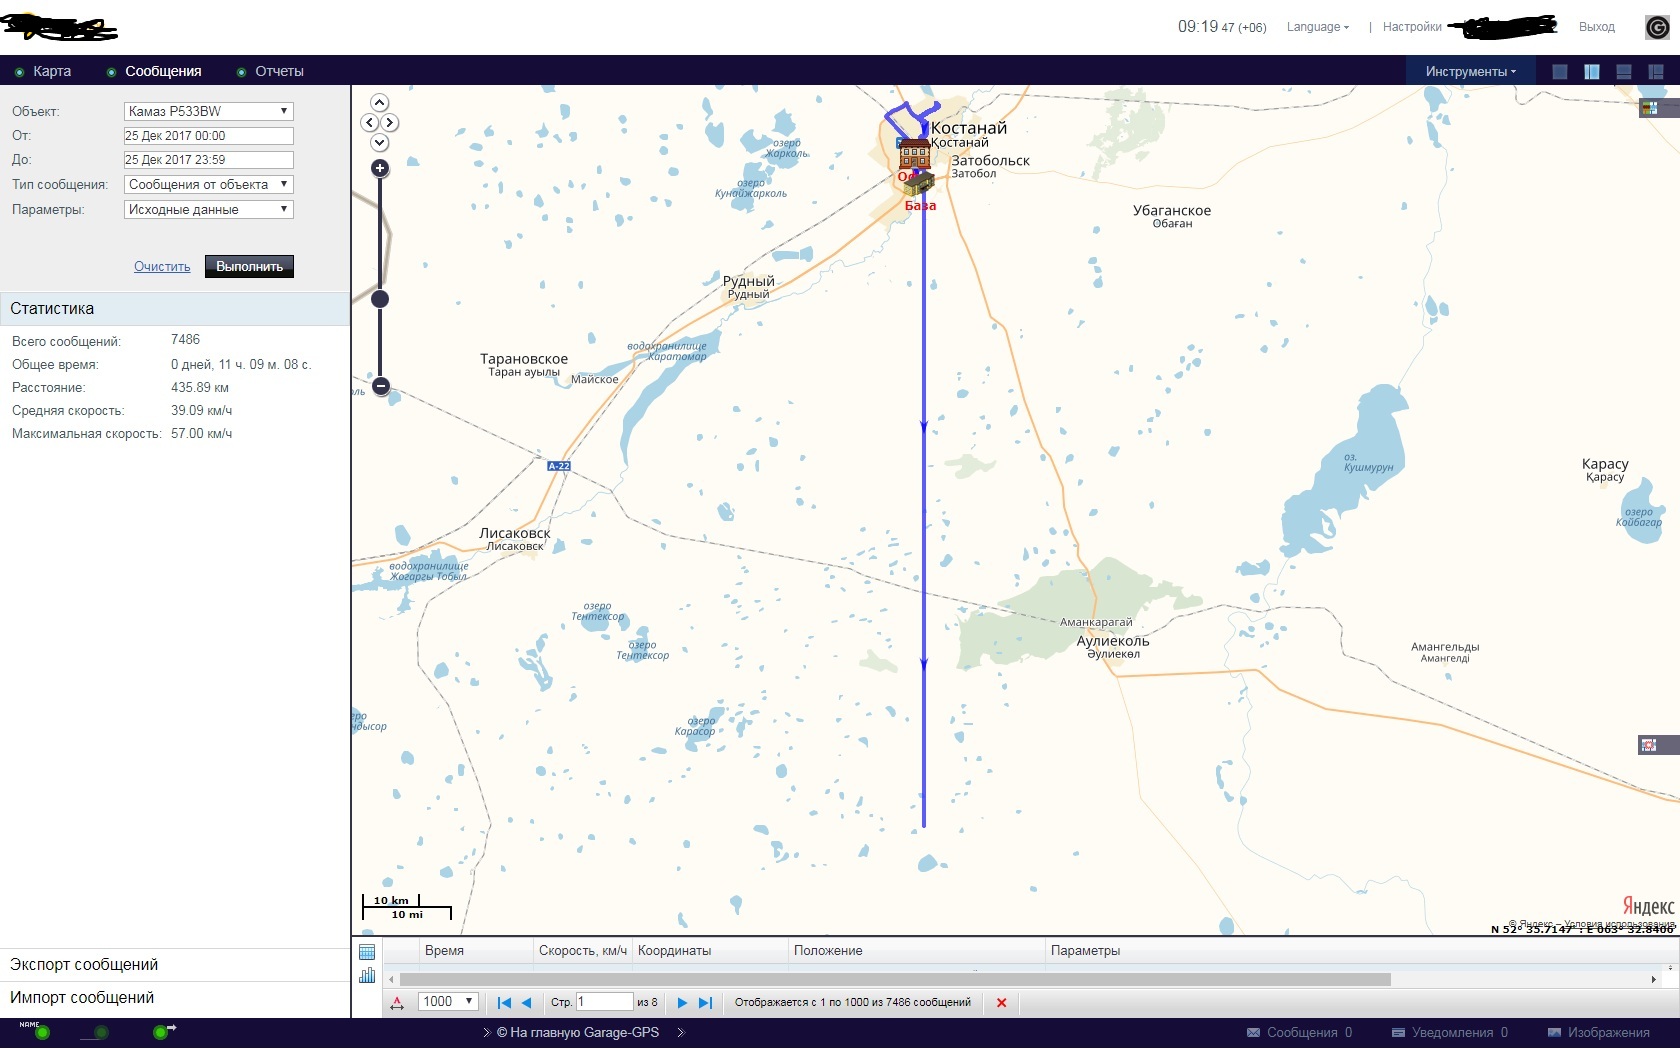Show messages as table view icon

coord(367,952)
